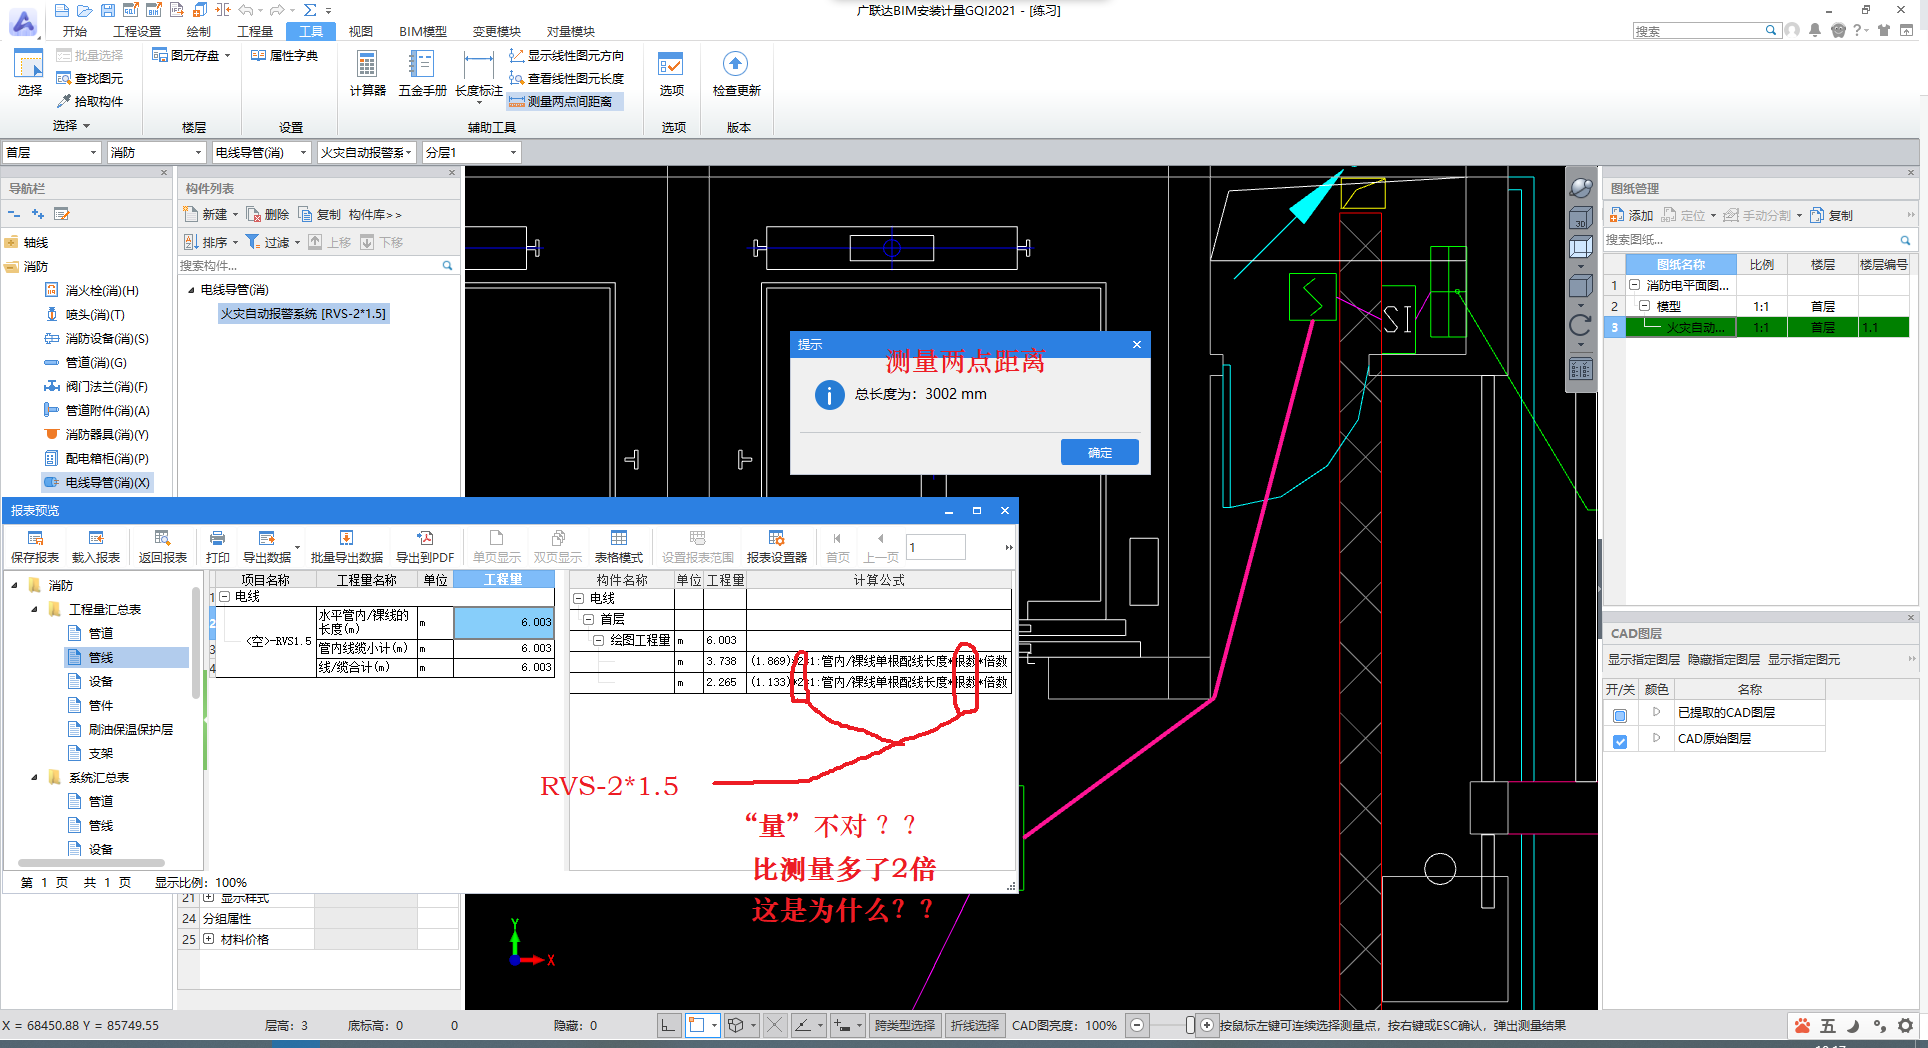Click 显示指定图元 in CAD图层 panel
Image resolution: width=1928 pixels, height=1048 pixels.
[1803, 660]
